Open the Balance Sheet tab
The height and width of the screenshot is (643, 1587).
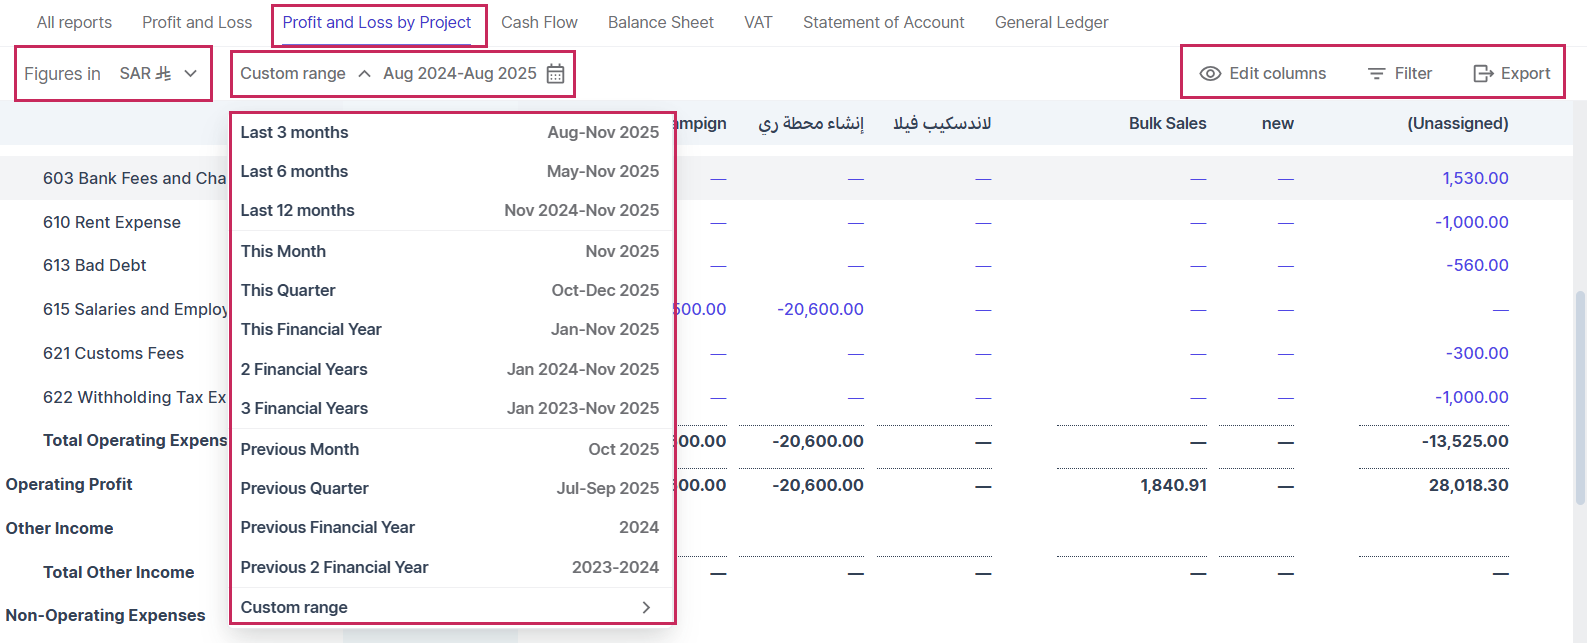(x=660, y=22)
